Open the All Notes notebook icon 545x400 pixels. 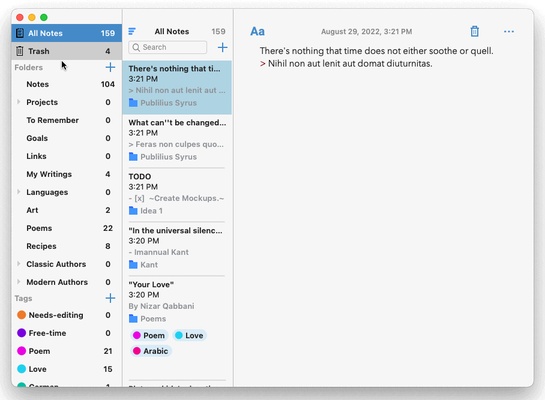click(x=20, y=33)
